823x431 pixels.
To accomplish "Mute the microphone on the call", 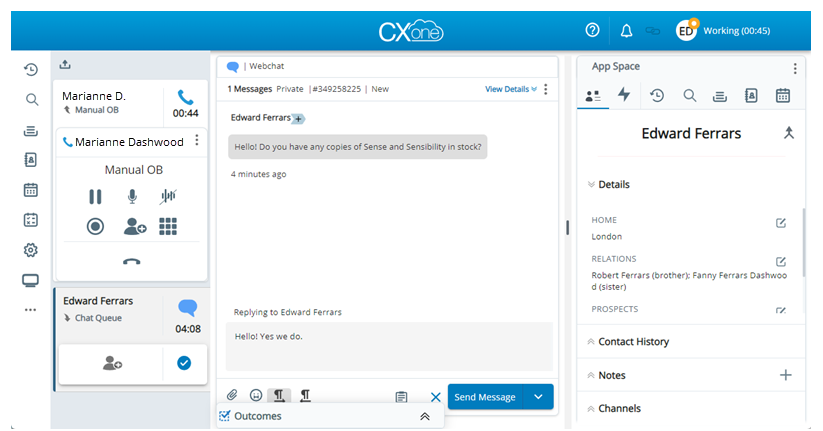I will coord(131,197).
